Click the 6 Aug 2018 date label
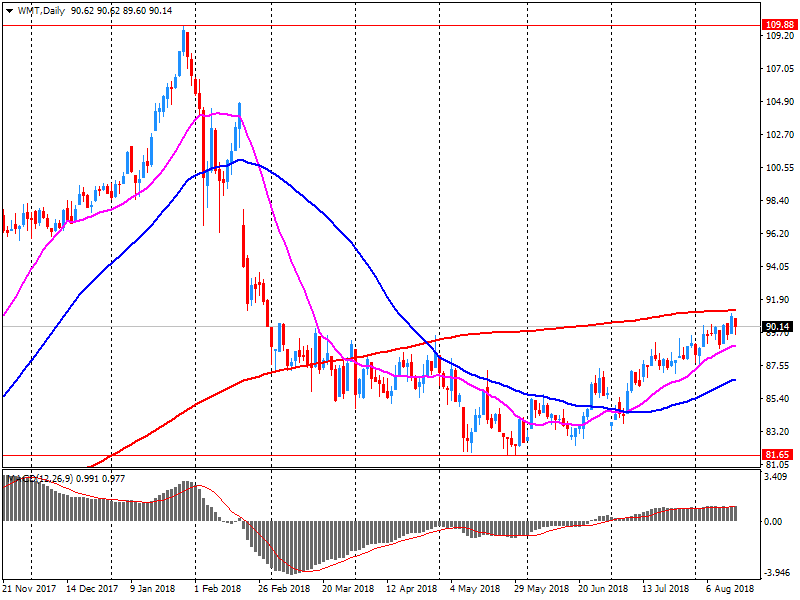 (x=730, y=588)
